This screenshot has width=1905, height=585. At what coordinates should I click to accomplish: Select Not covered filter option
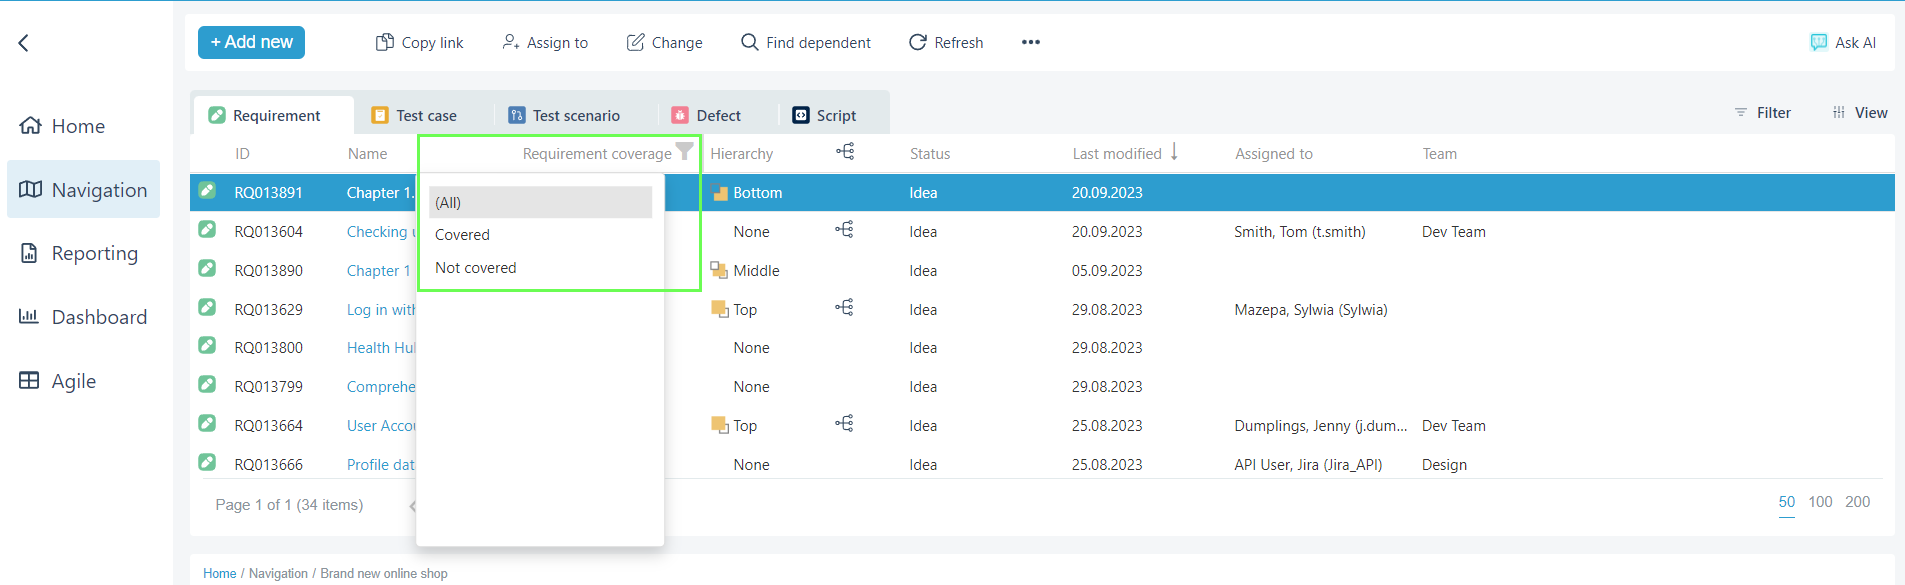click(476, 268)
